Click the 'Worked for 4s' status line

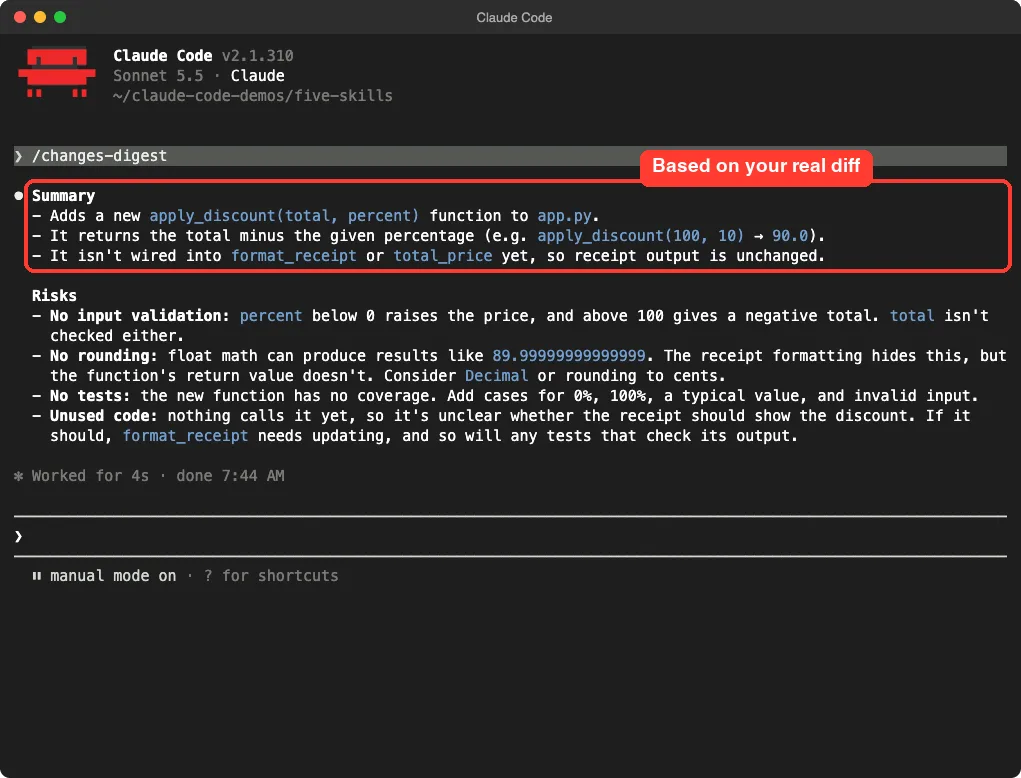(90, 476)
